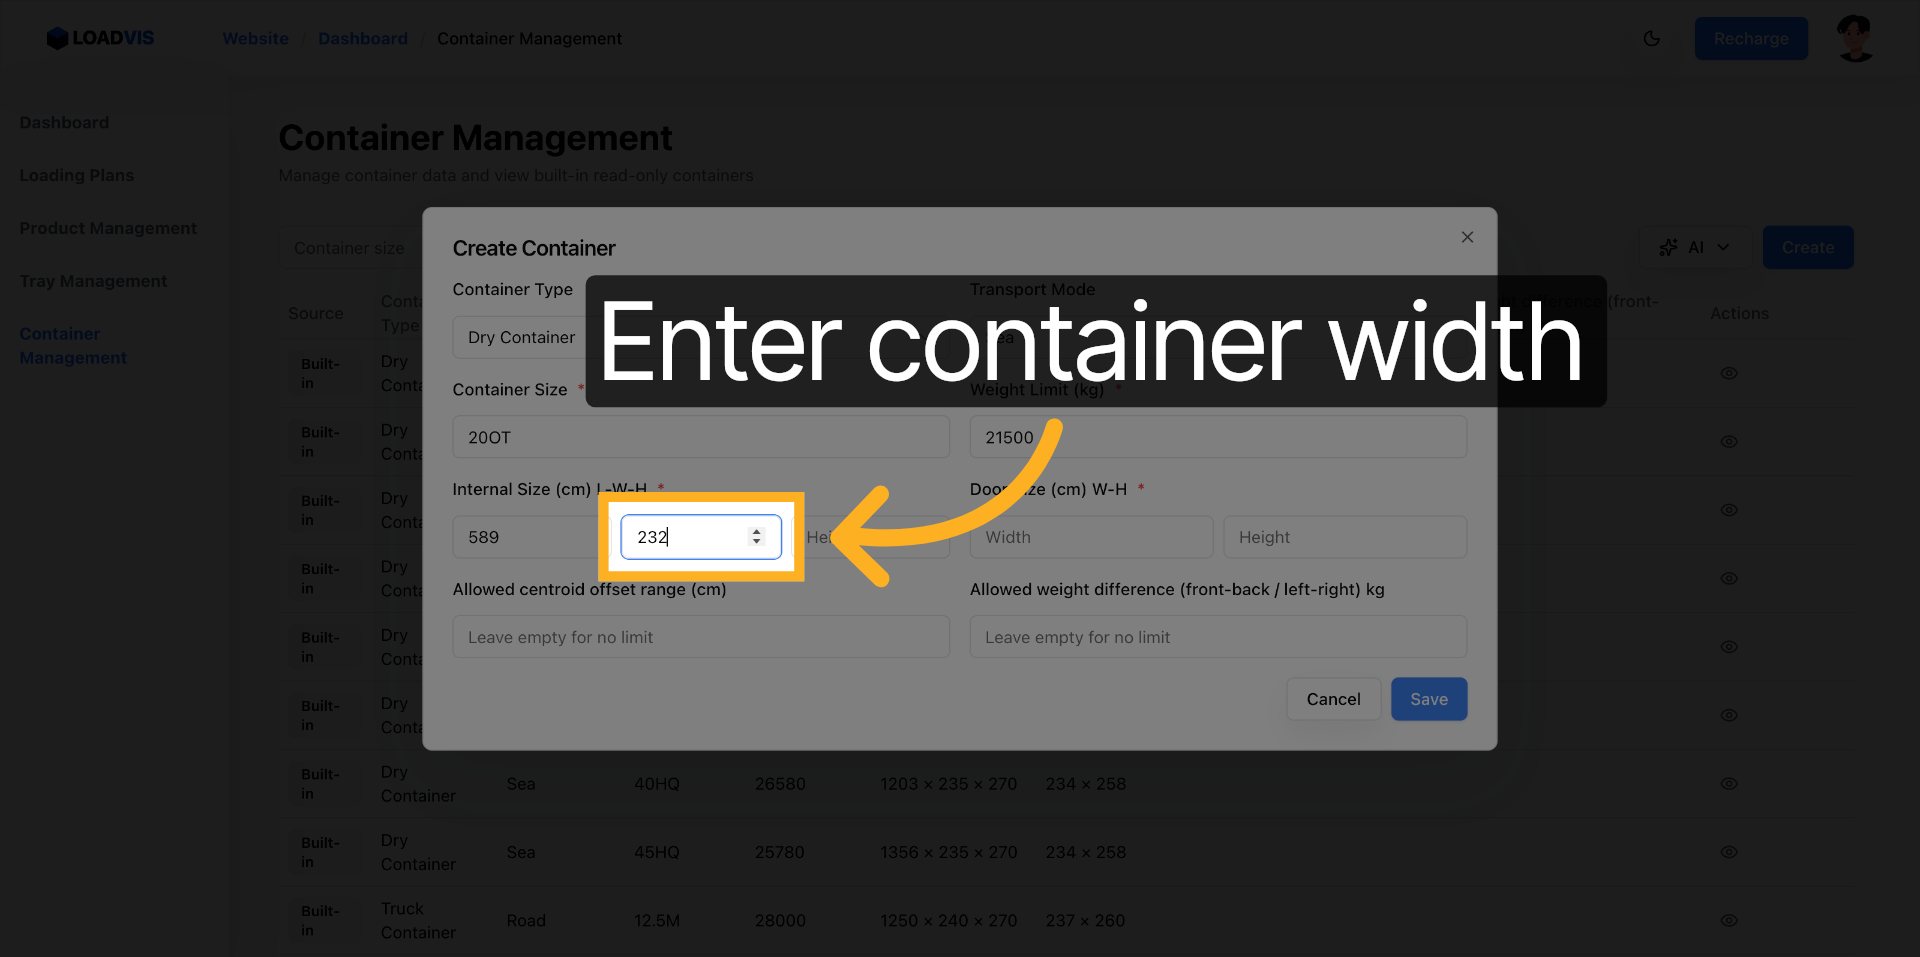This screenshot has width=1920, height=957.
Task: Open the user profile avatar
Action: [x=1855, y=39]
